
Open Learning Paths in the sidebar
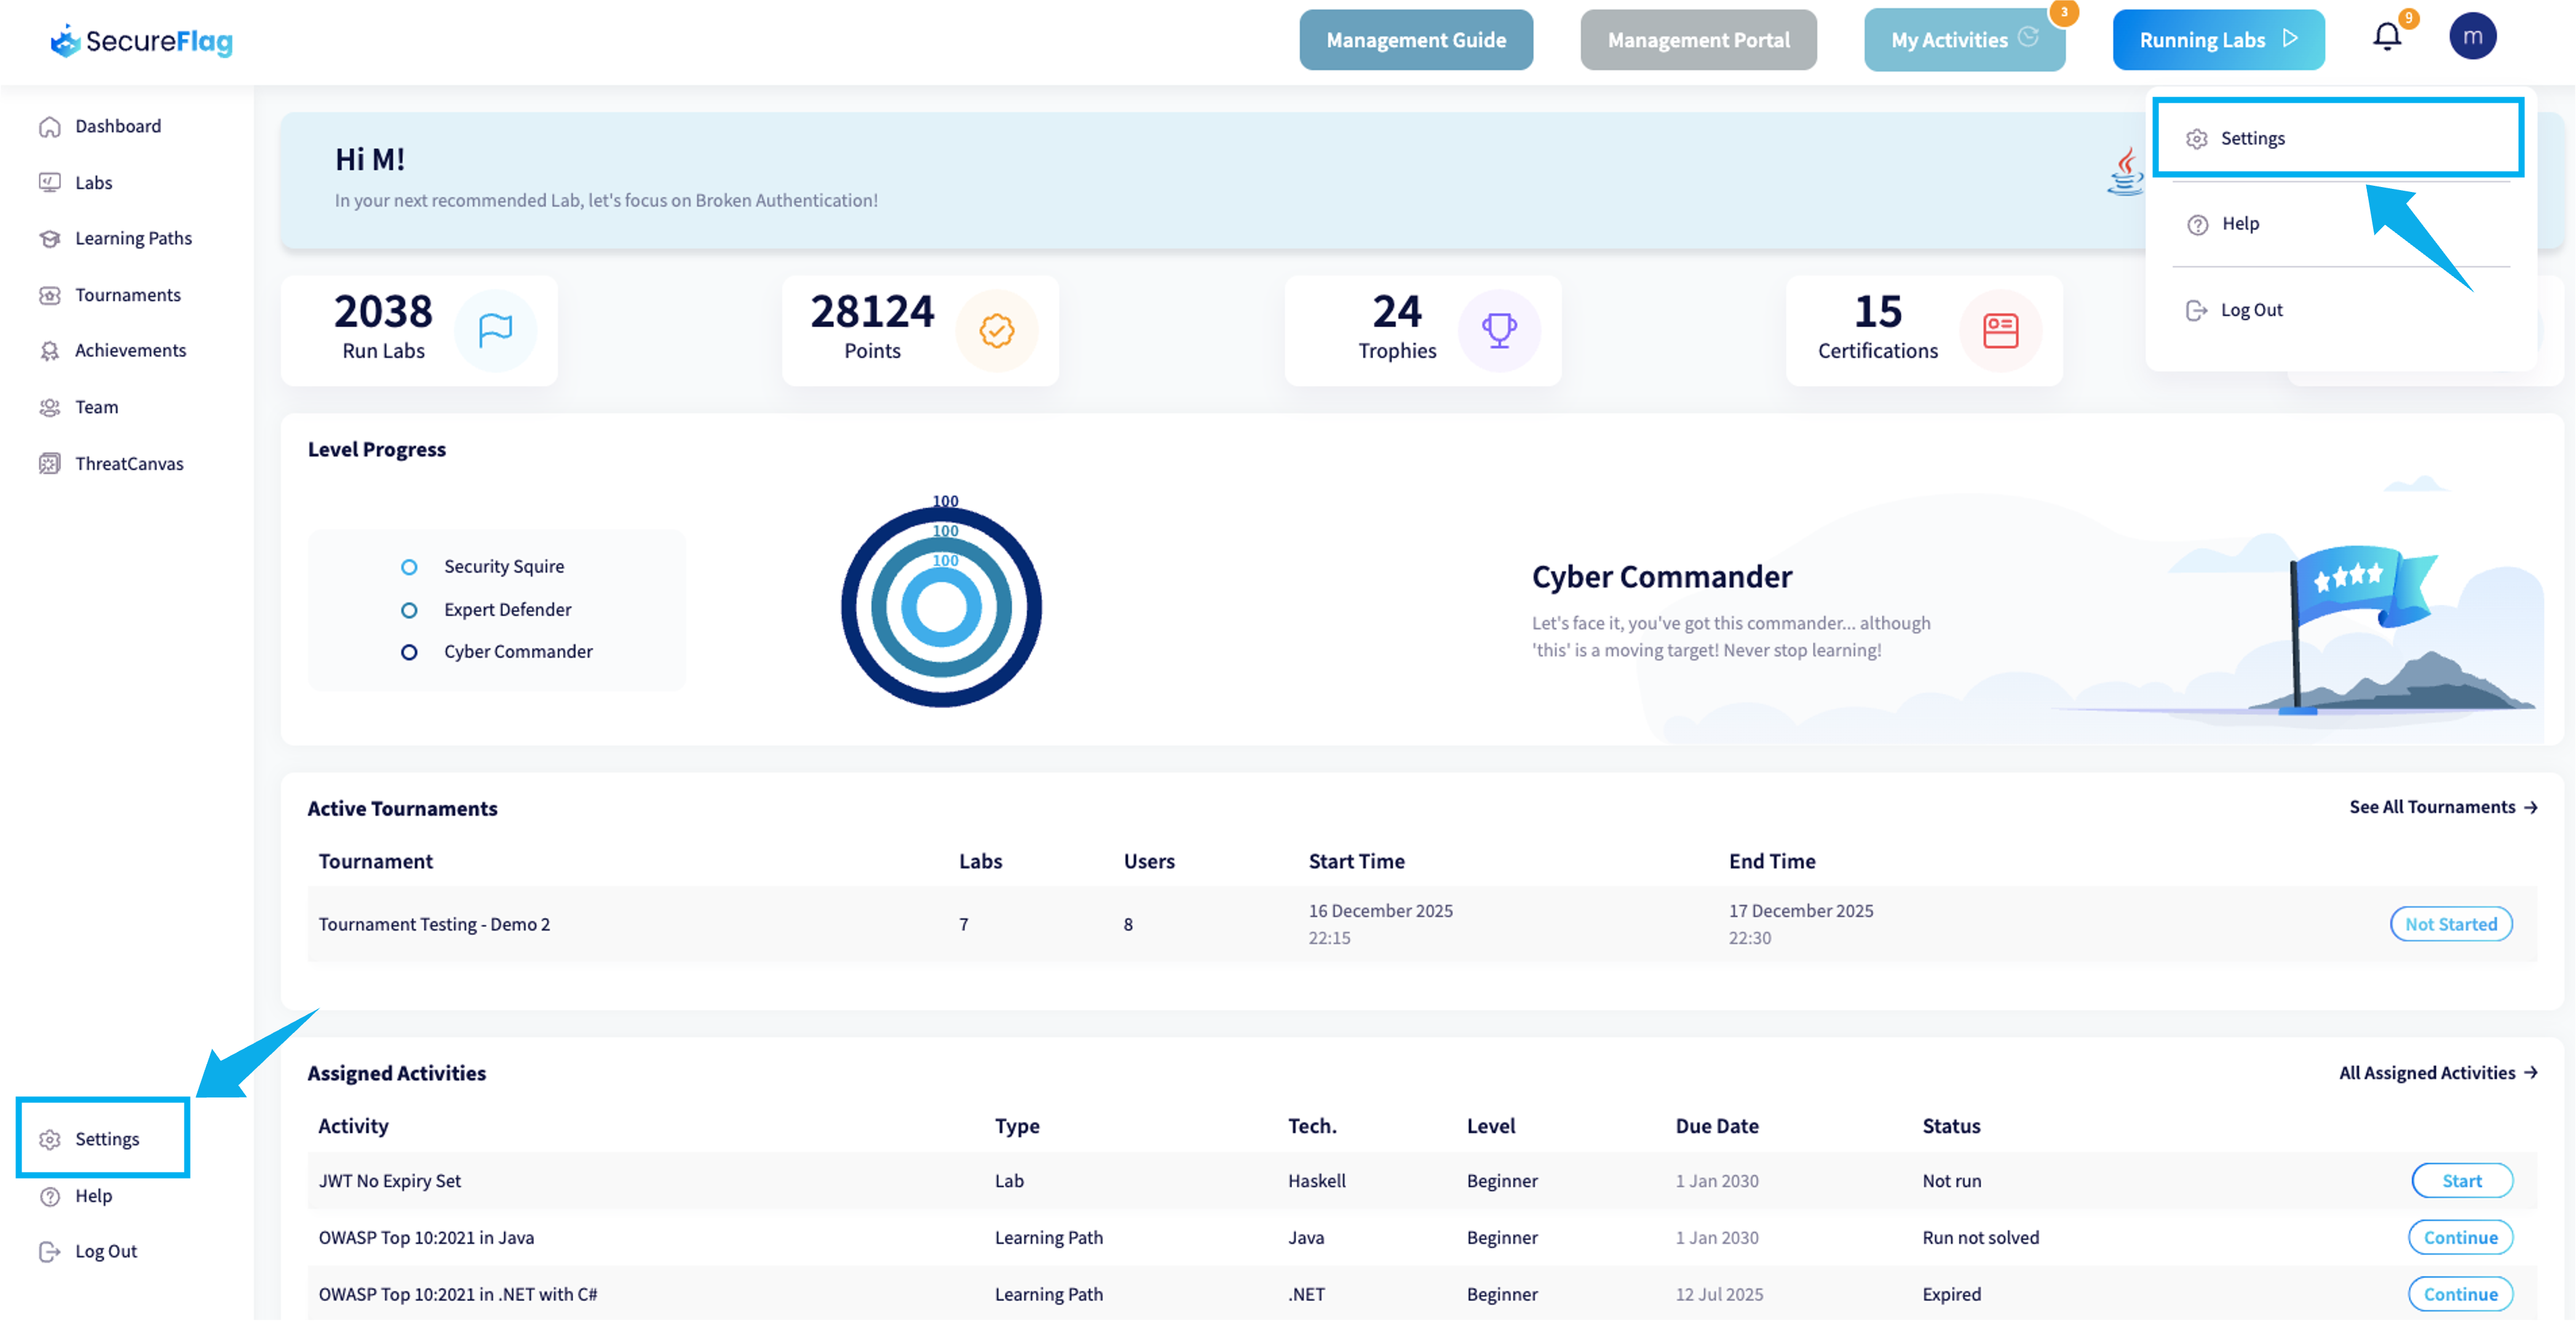pos(133,238)
